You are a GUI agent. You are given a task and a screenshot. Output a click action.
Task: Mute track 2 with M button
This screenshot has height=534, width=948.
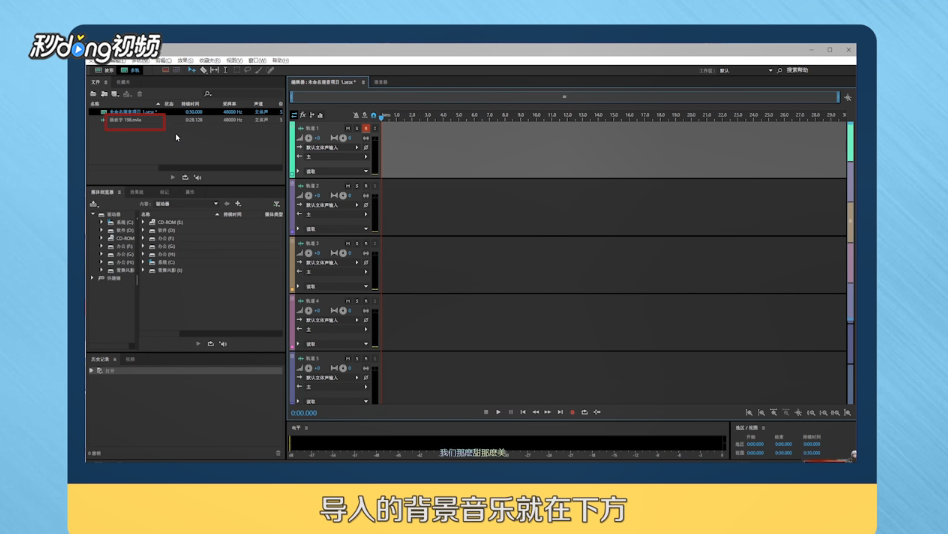click(348, 186)
